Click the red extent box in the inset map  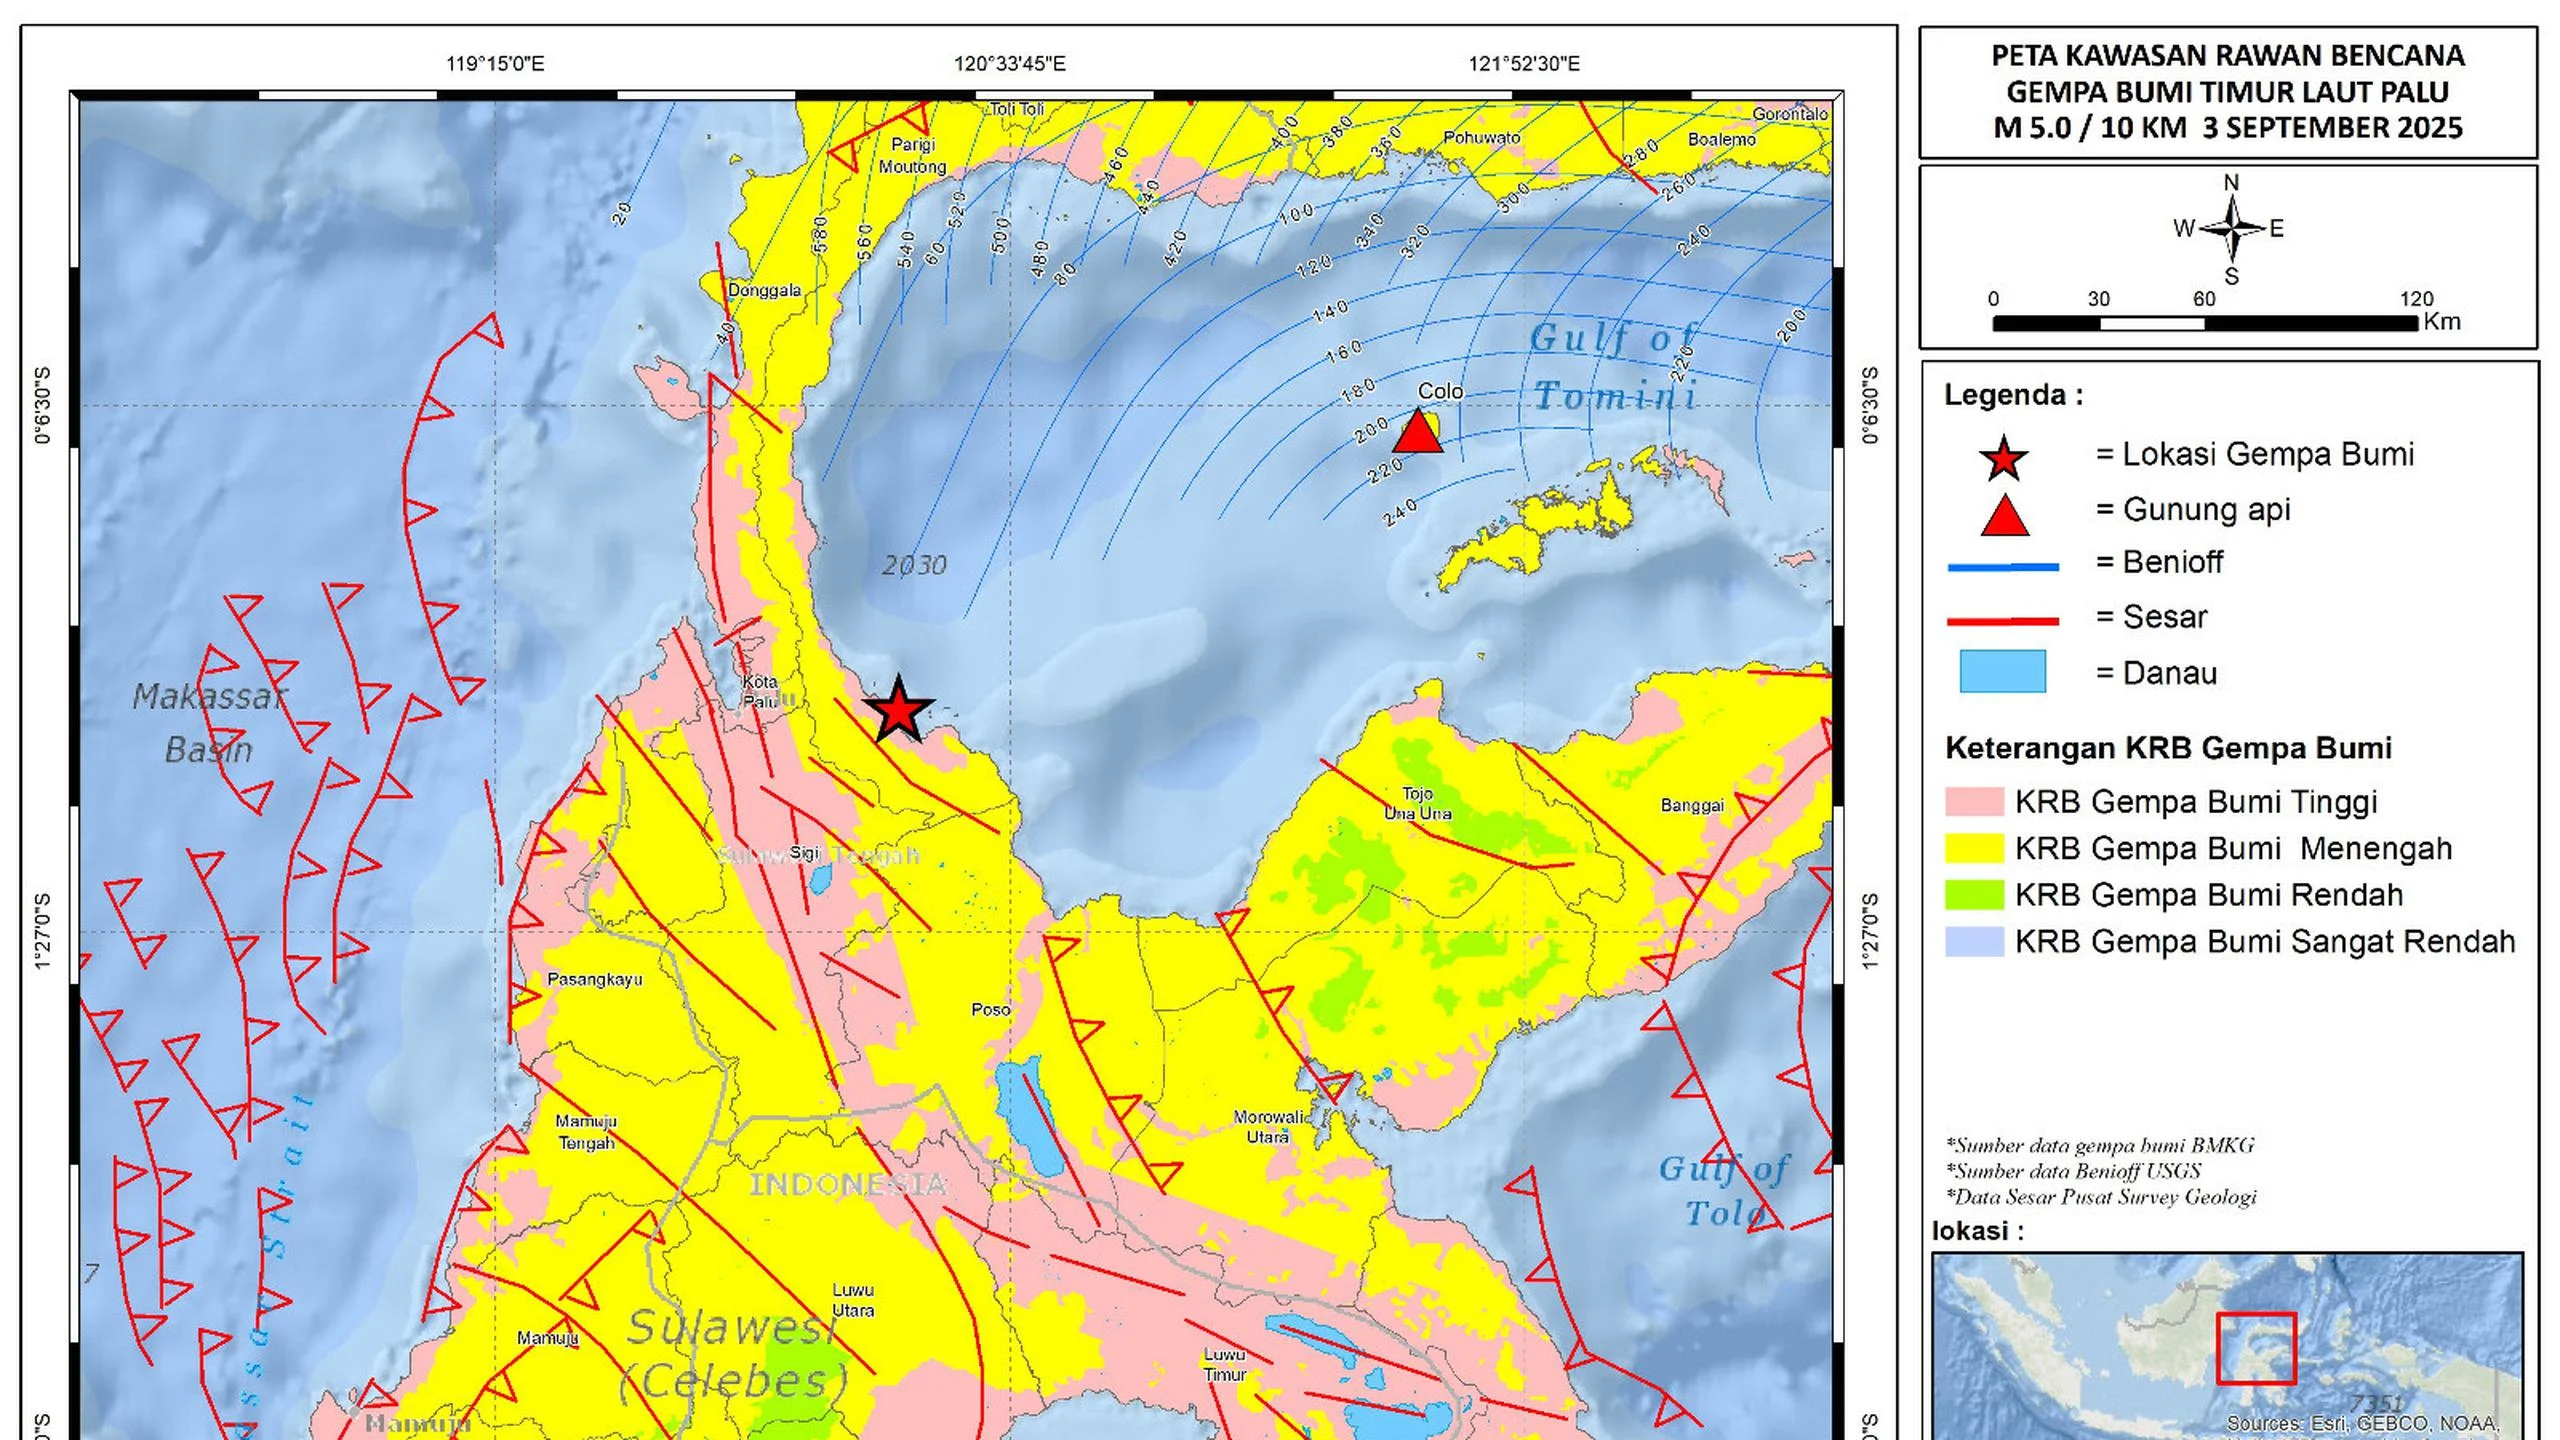2256,1348
